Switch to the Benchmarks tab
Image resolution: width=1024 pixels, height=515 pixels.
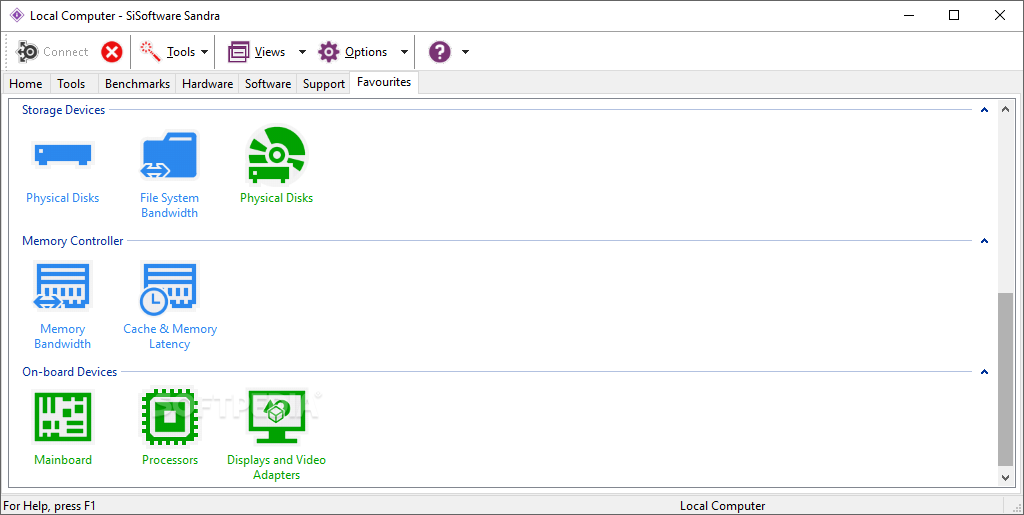pos(137,84)
